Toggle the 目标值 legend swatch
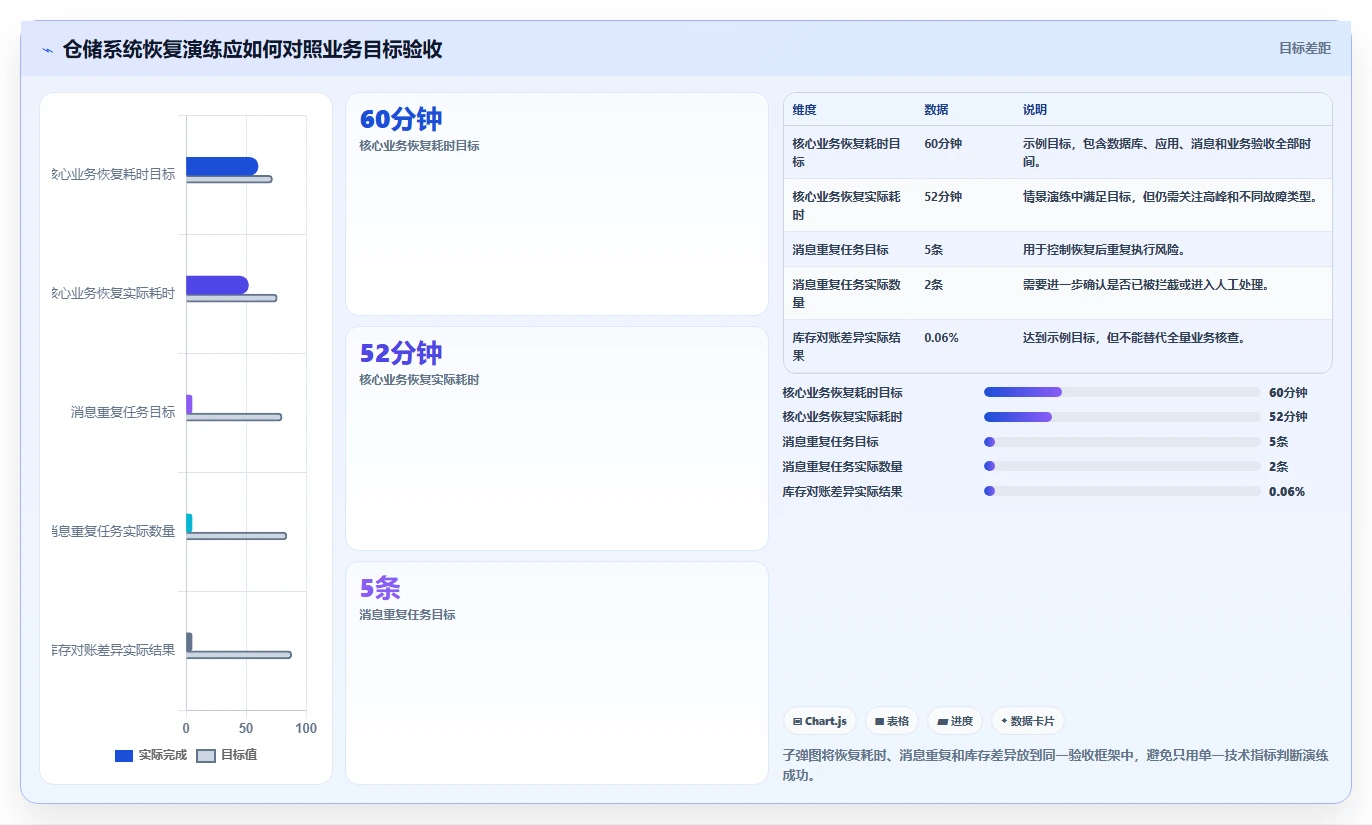 [206, 756]
